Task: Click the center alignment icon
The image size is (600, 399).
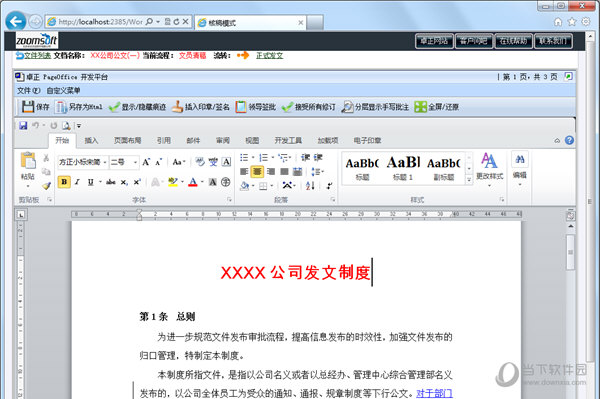Action: (257, 171)
